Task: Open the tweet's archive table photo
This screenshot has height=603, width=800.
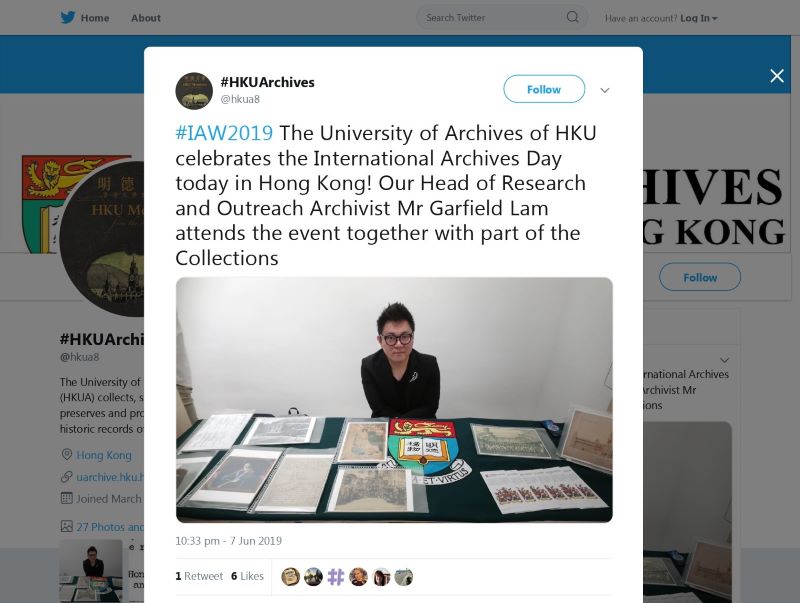Action: click(x=394, y=400)
